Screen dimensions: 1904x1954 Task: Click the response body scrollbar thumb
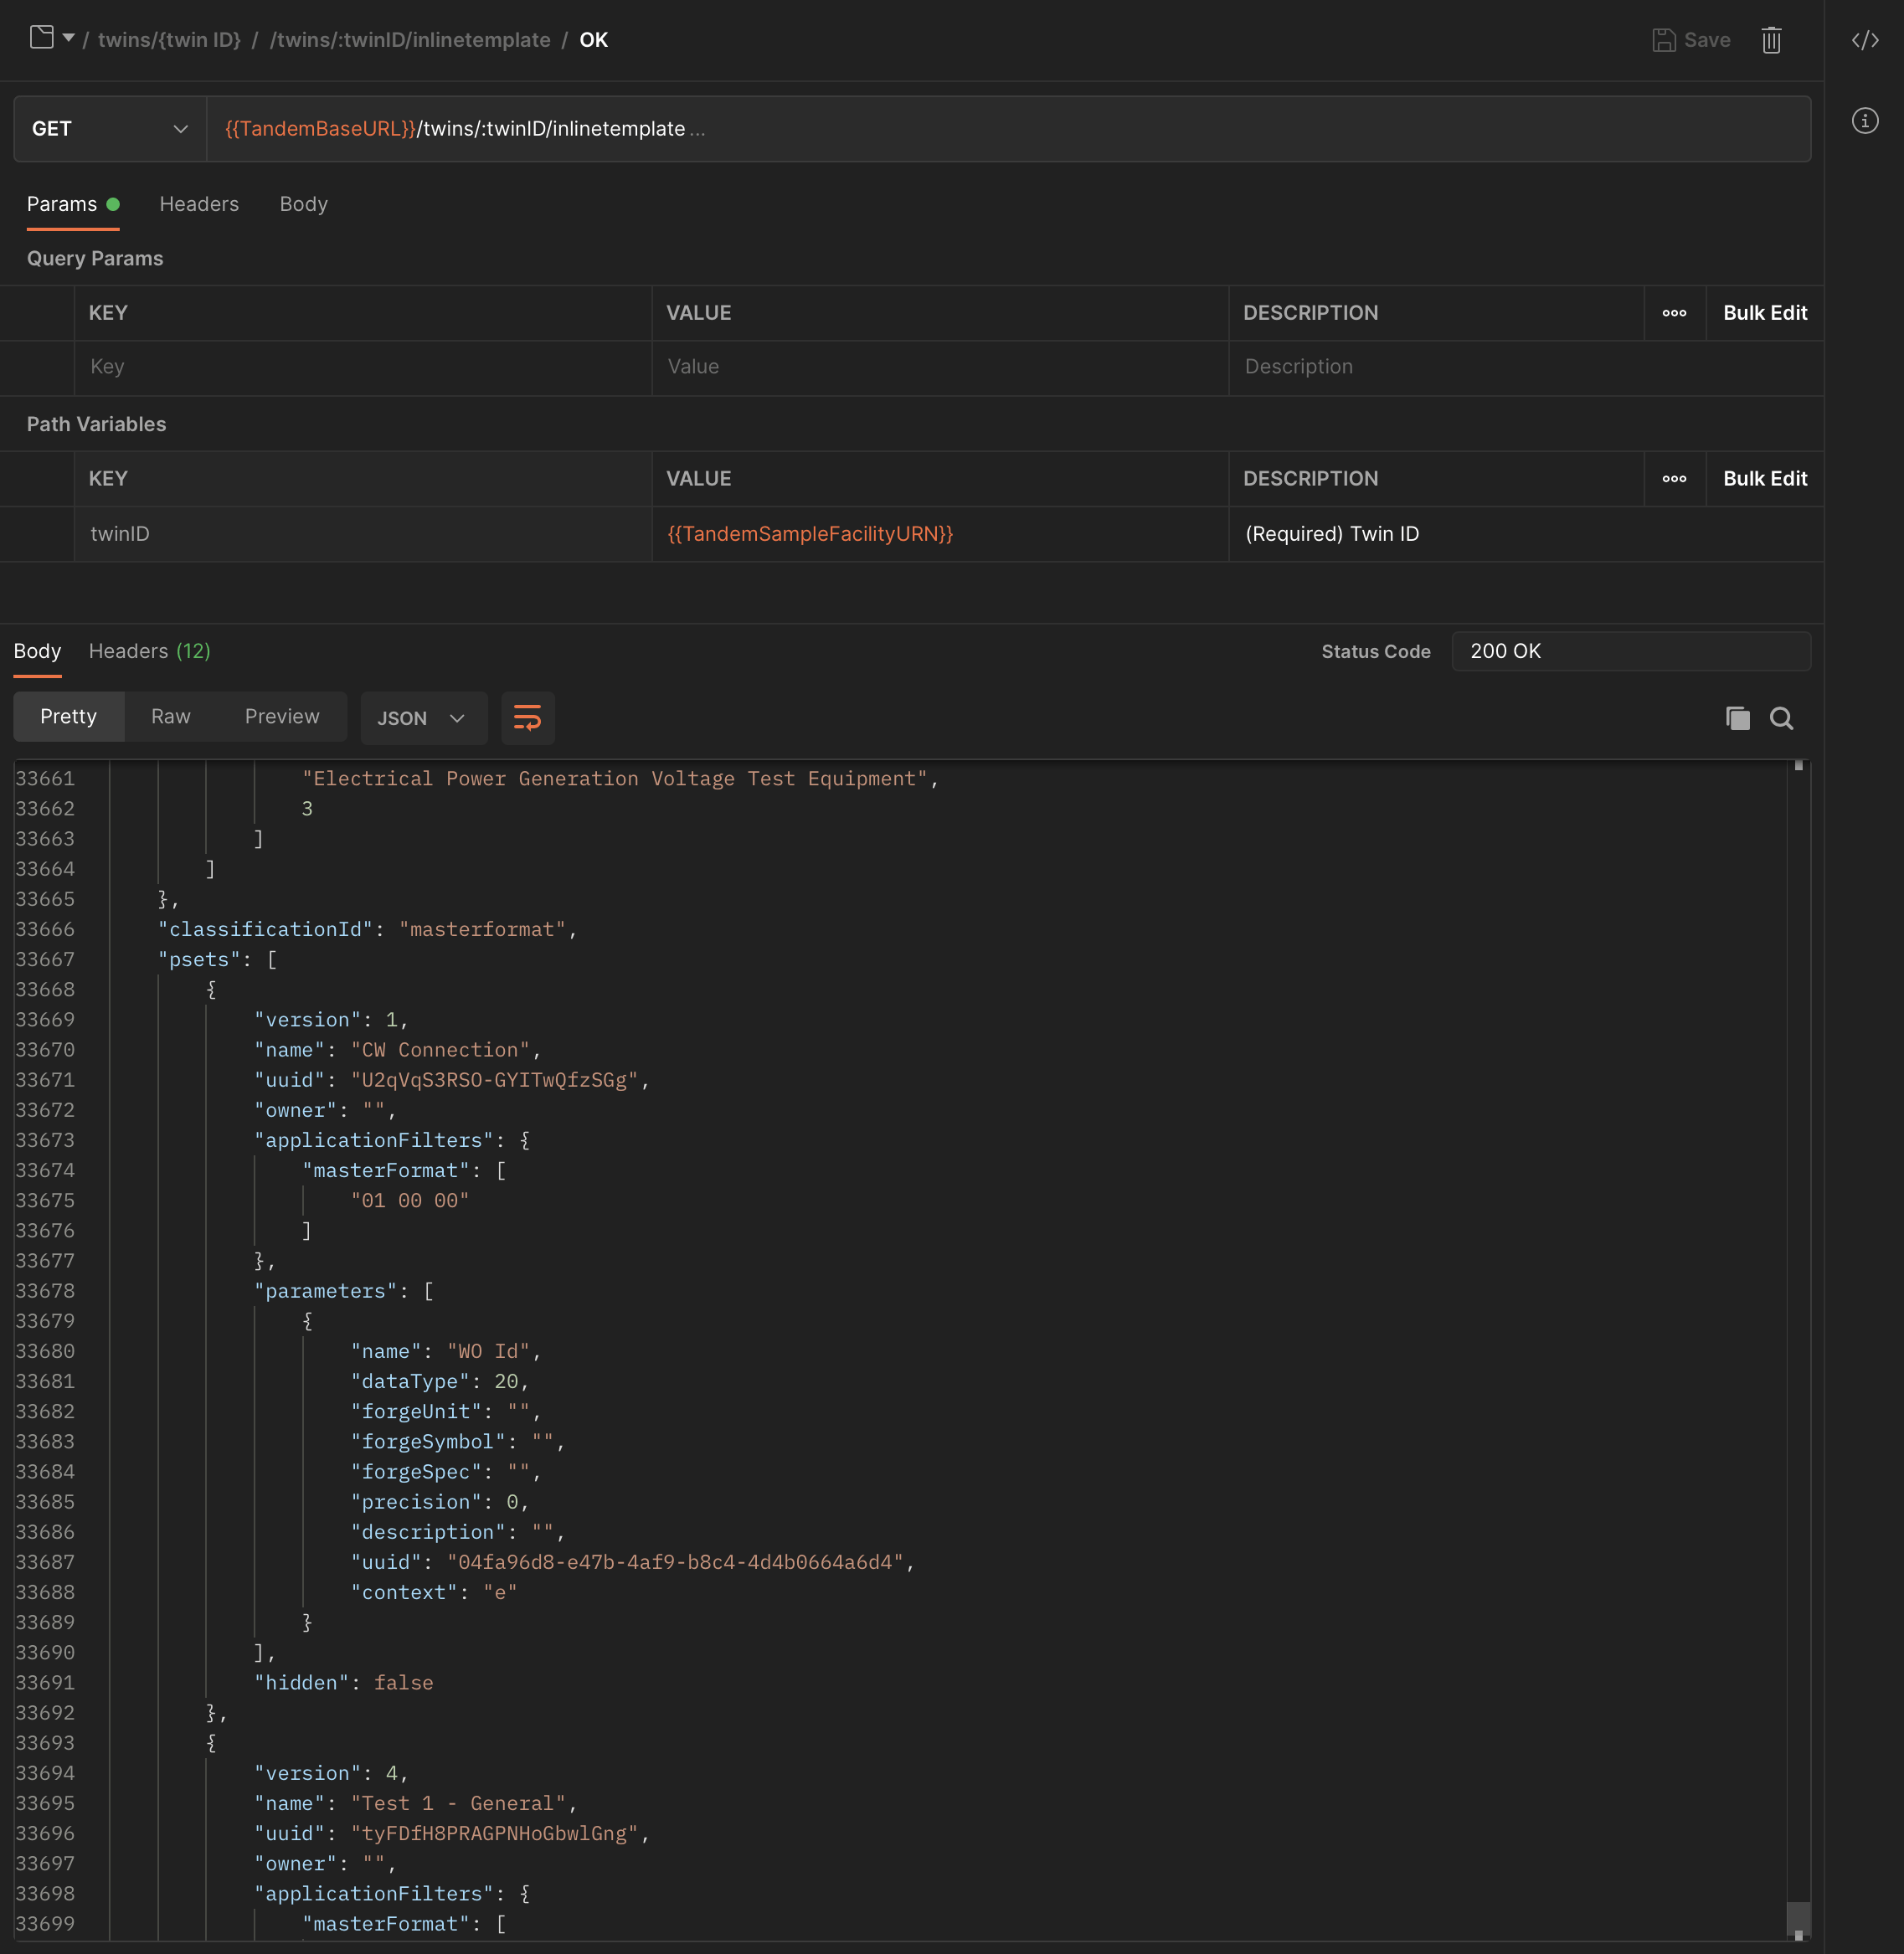(x=1798, y=1916)
